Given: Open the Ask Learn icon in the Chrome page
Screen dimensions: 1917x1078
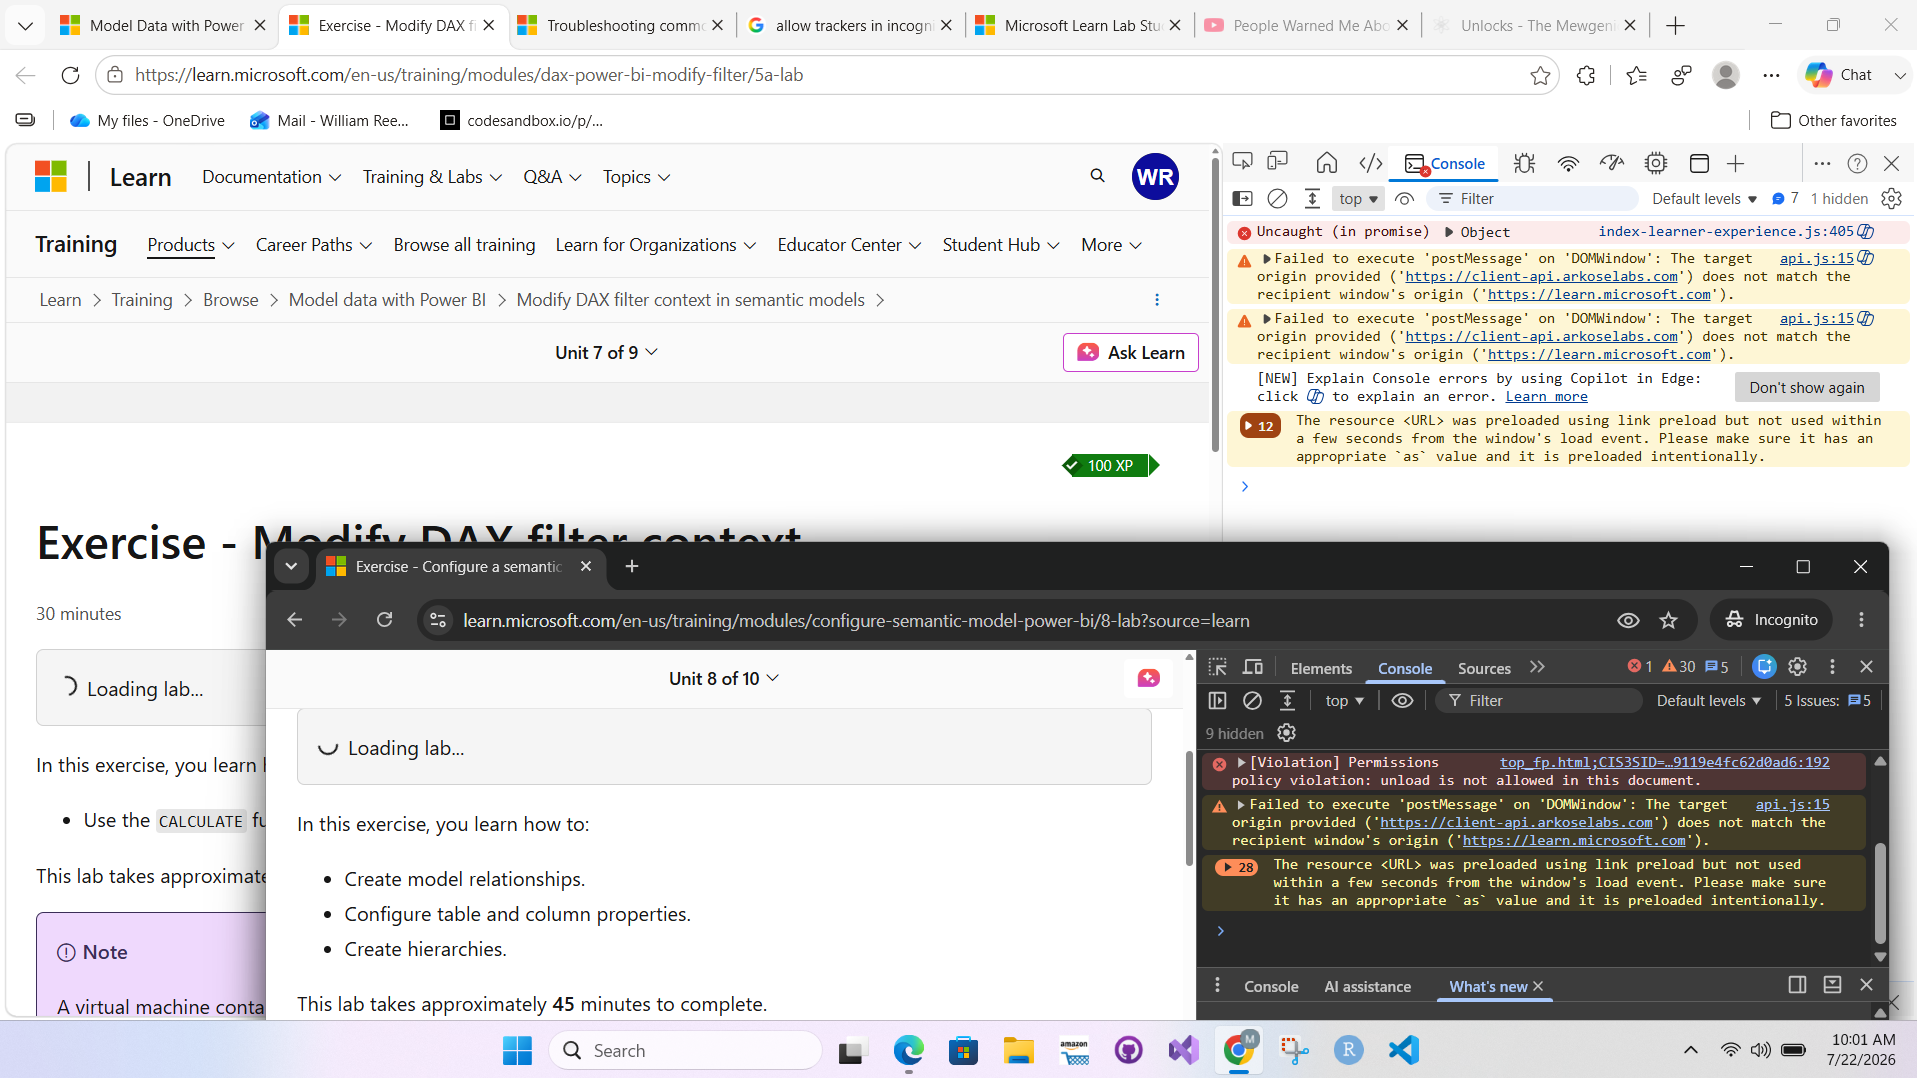Looking at the screenshot, I should pos(1148,678).
